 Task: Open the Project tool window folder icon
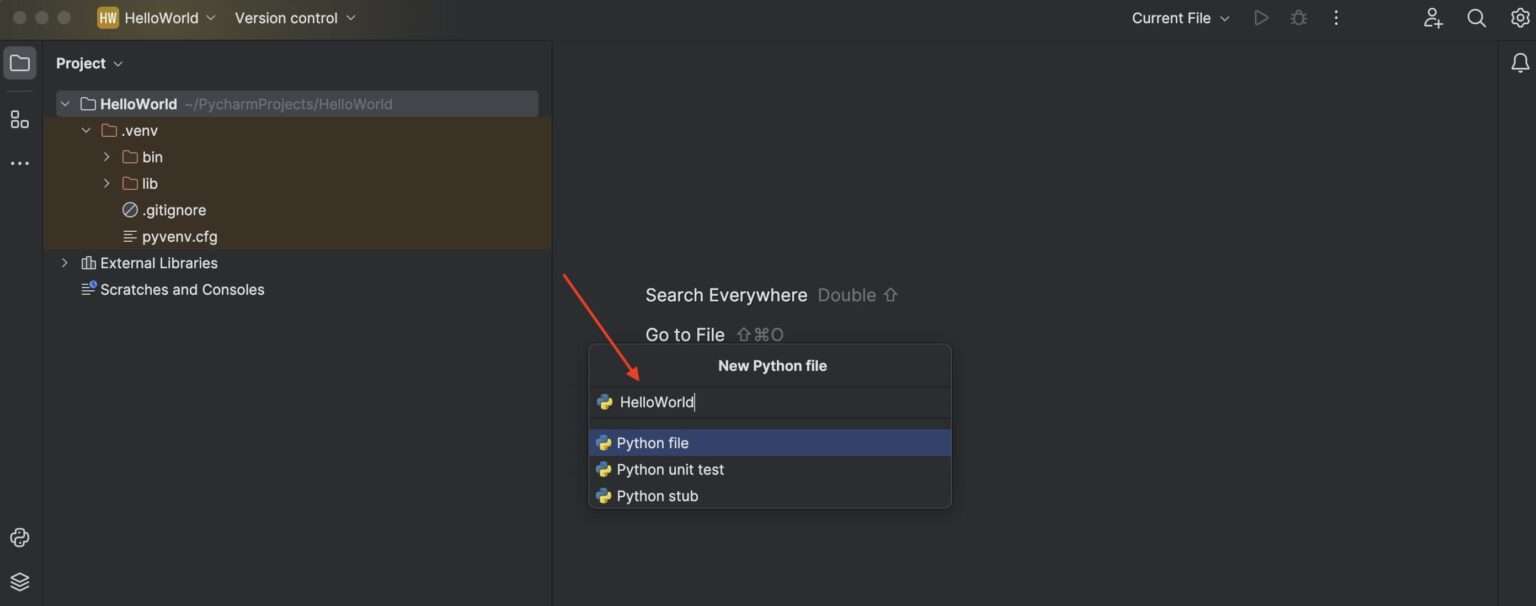coord(20,63)
